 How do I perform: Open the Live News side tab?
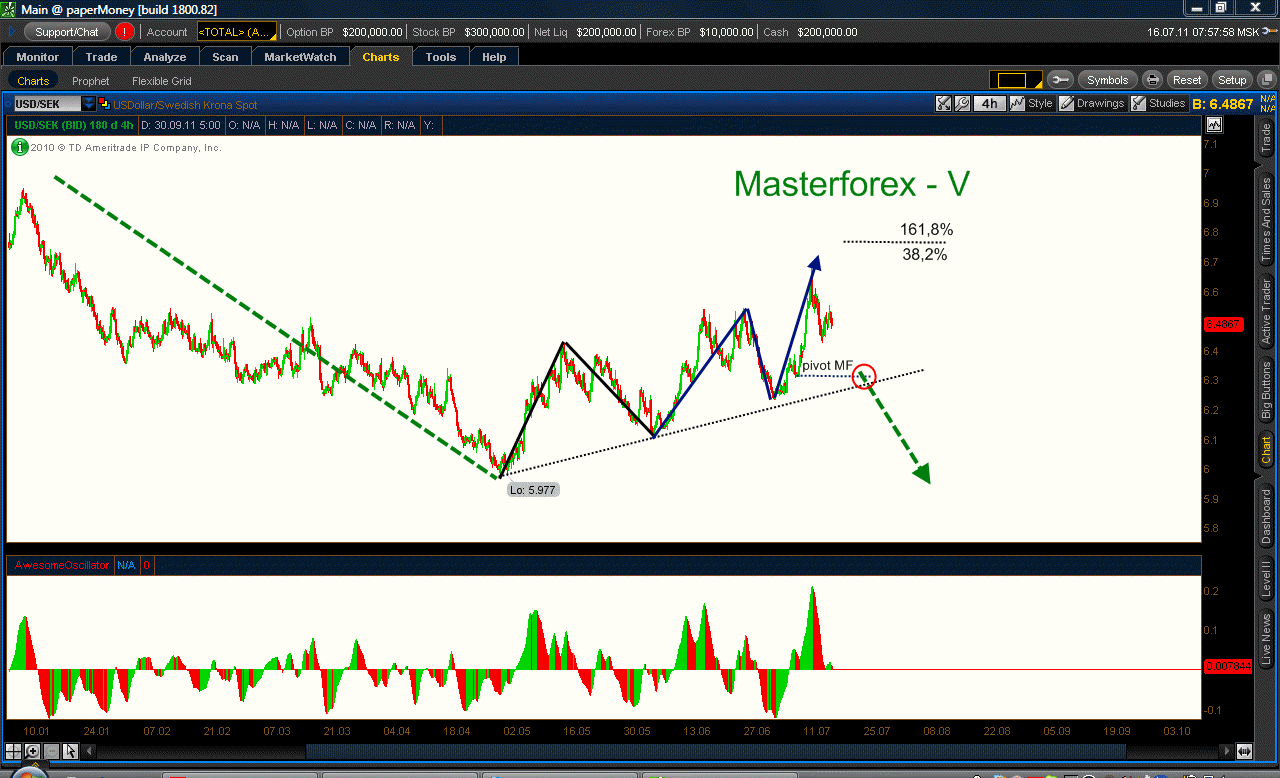pos(1266,640)
